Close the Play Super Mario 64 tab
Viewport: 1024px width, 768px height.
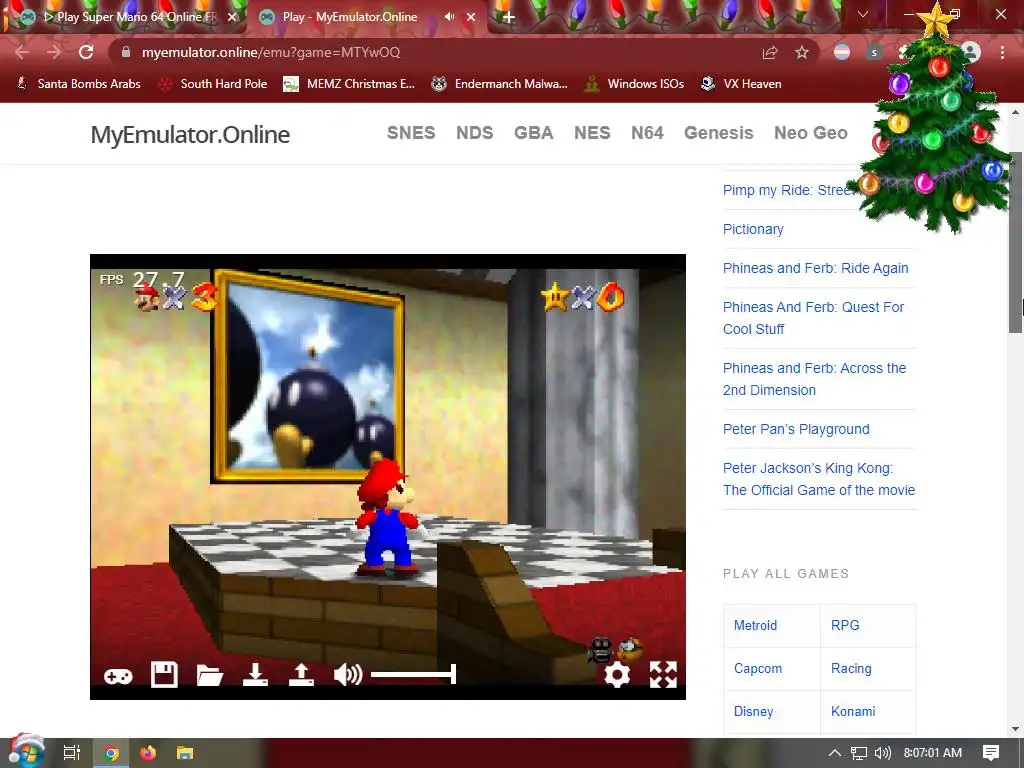click(x=232, y=17)
